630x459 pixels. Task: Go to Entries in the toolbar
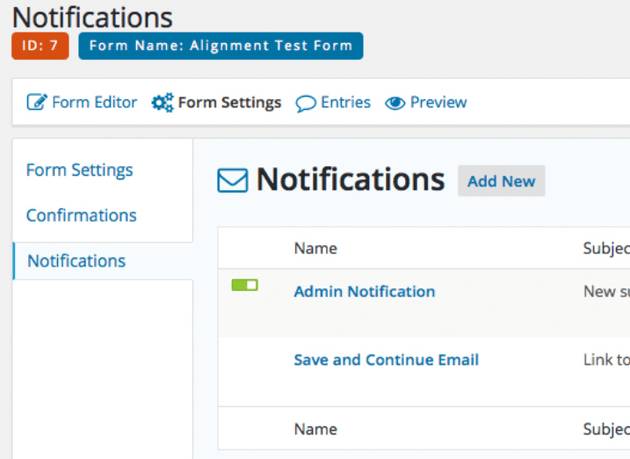[346, 102]
